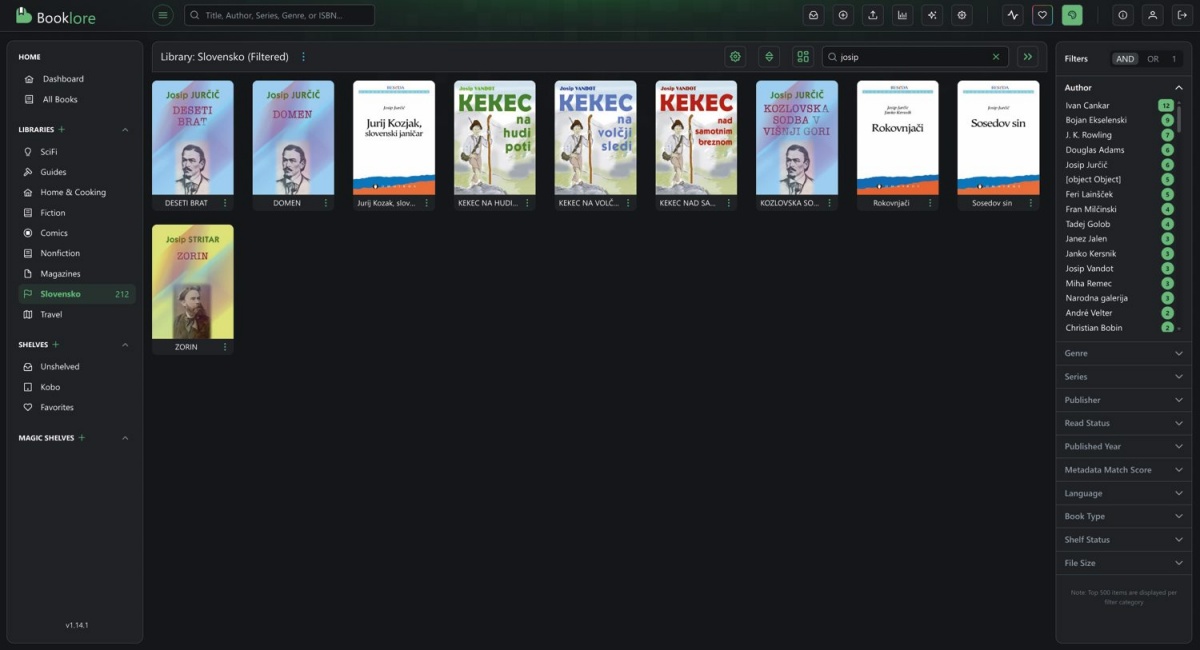Click the heart donate icon in top bar
The width and height of the screenshot is (1200, 650).
click(x=1043, y=15)
